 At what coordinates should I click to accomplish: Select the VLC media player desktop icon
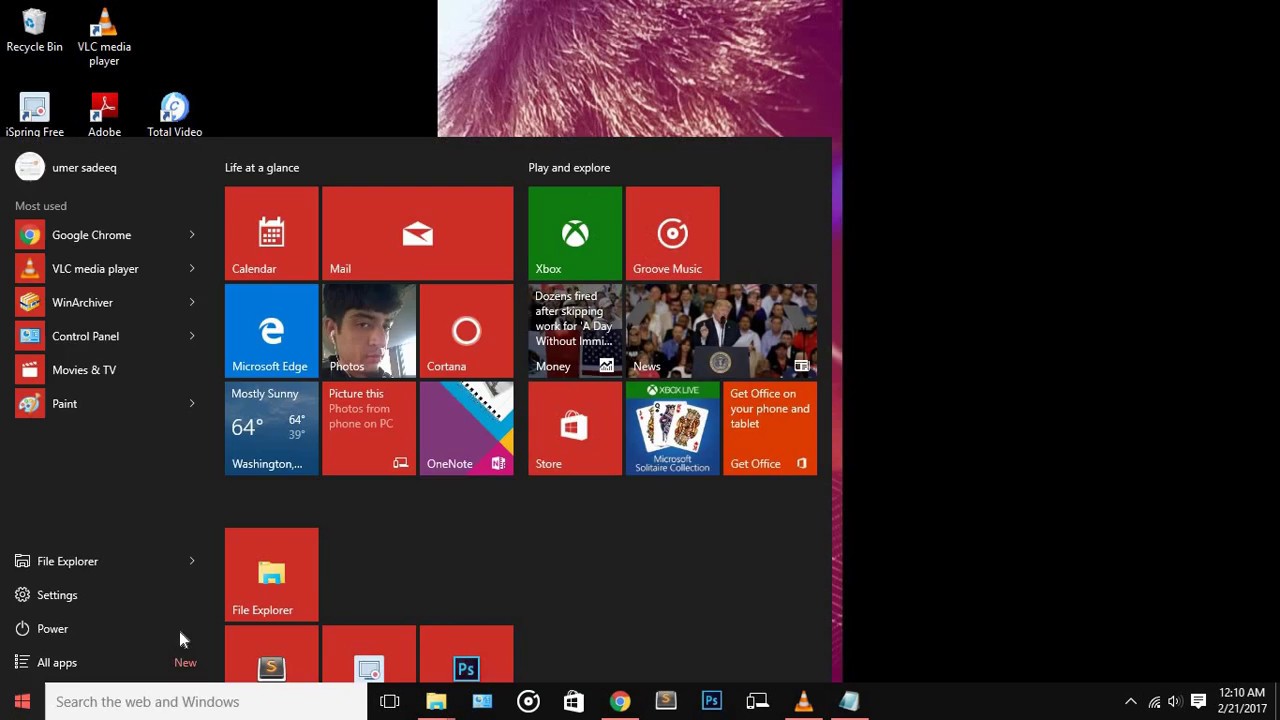pos(104,37)
